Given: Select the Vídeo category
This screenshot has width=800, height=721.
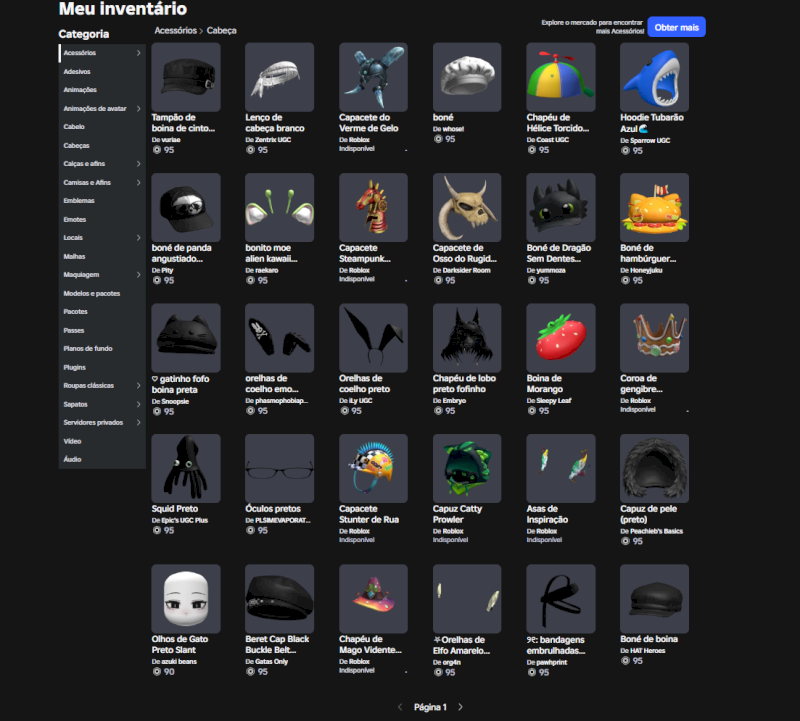Looking at the screenshot, I should [x=102, y=441].
